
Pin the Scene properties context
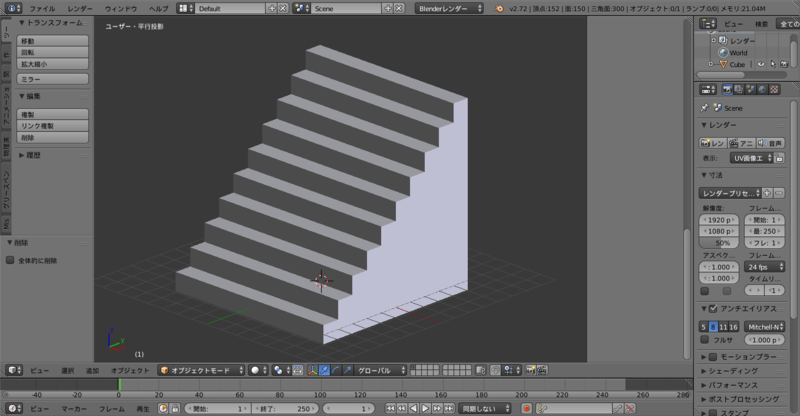(705, 108)
